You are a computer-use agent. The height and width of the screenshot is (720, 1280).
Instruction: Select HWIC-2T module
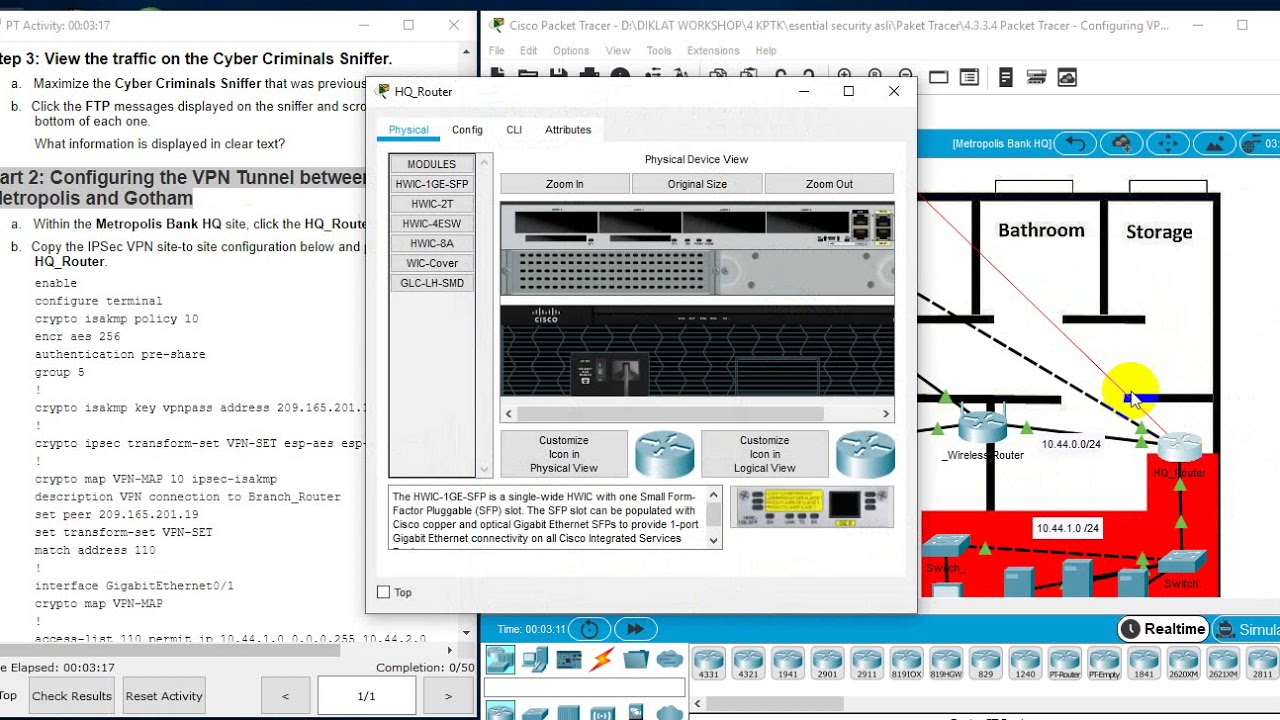click(432, 204)
